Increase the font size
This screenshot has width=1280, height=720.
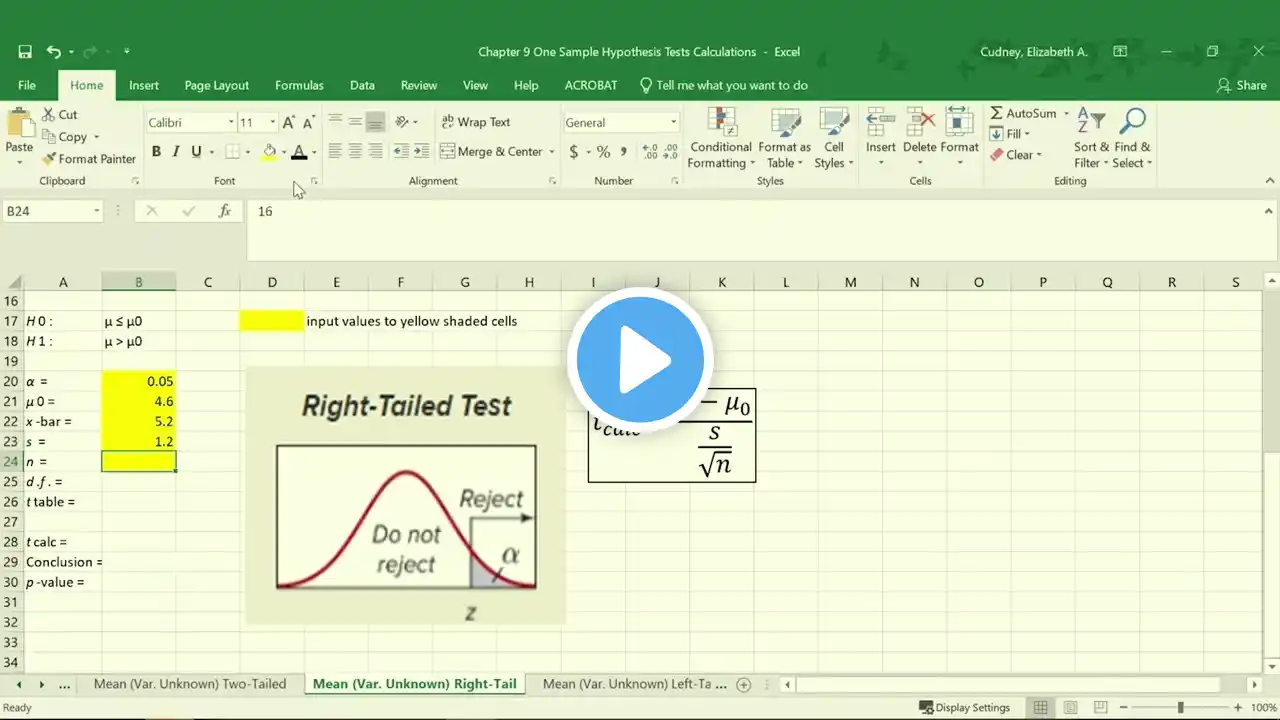tap(289, 123)
